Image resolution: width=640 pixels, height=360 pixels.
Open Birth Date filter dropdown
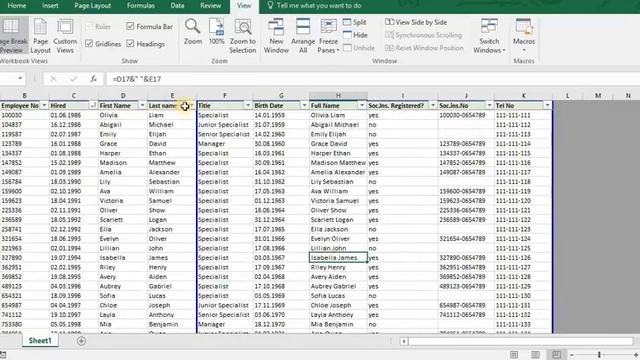[x=304, y=106]
